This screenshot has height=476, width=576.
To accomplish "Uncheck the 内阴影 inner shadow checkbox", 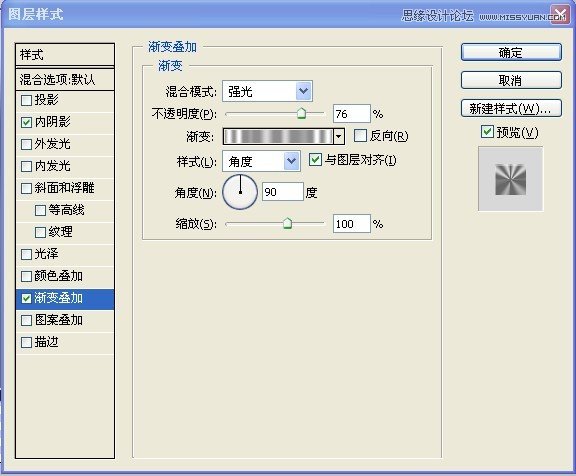I will [26, 122].
